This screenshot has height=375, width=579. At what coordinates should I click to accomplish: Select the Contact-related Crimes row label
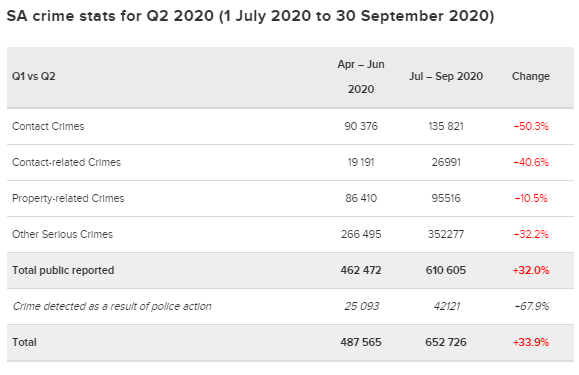pos(66,162)
